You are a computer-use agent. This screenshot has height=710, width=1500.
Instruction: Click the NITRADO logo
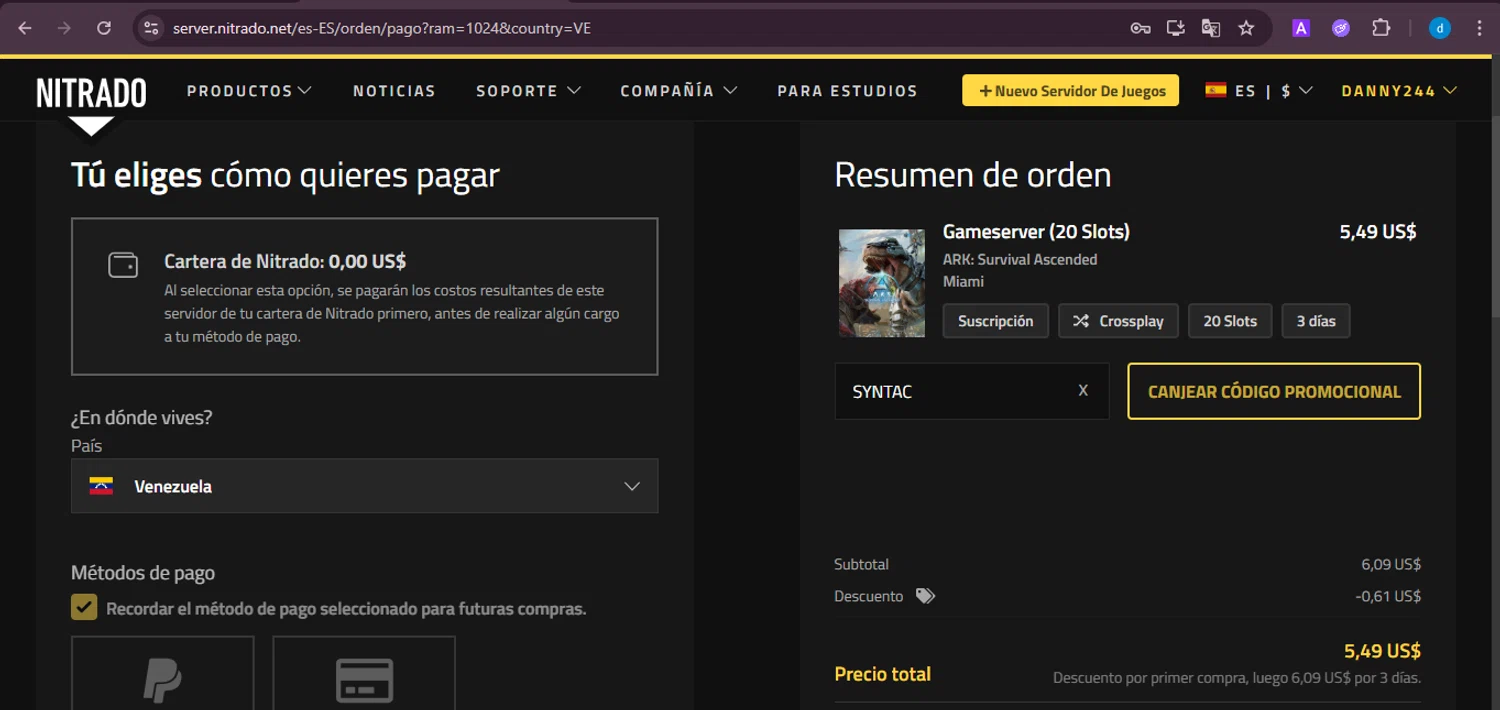(x=91, y=94)
